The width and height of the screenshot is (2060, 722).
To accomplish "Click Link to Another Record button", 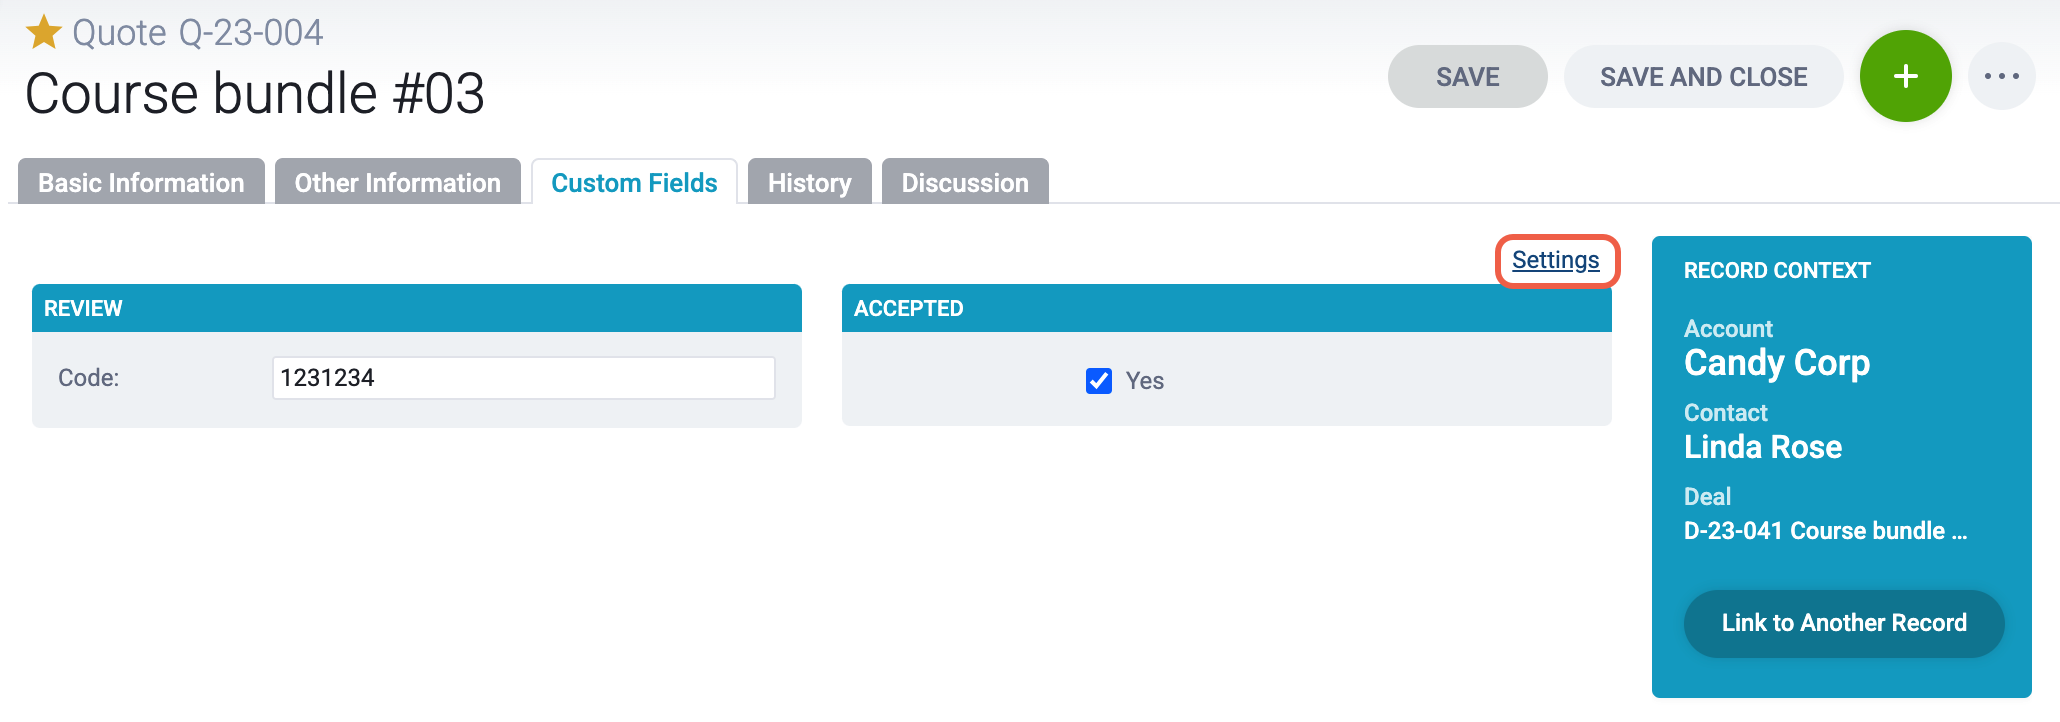I will [x=1844, y=623].
